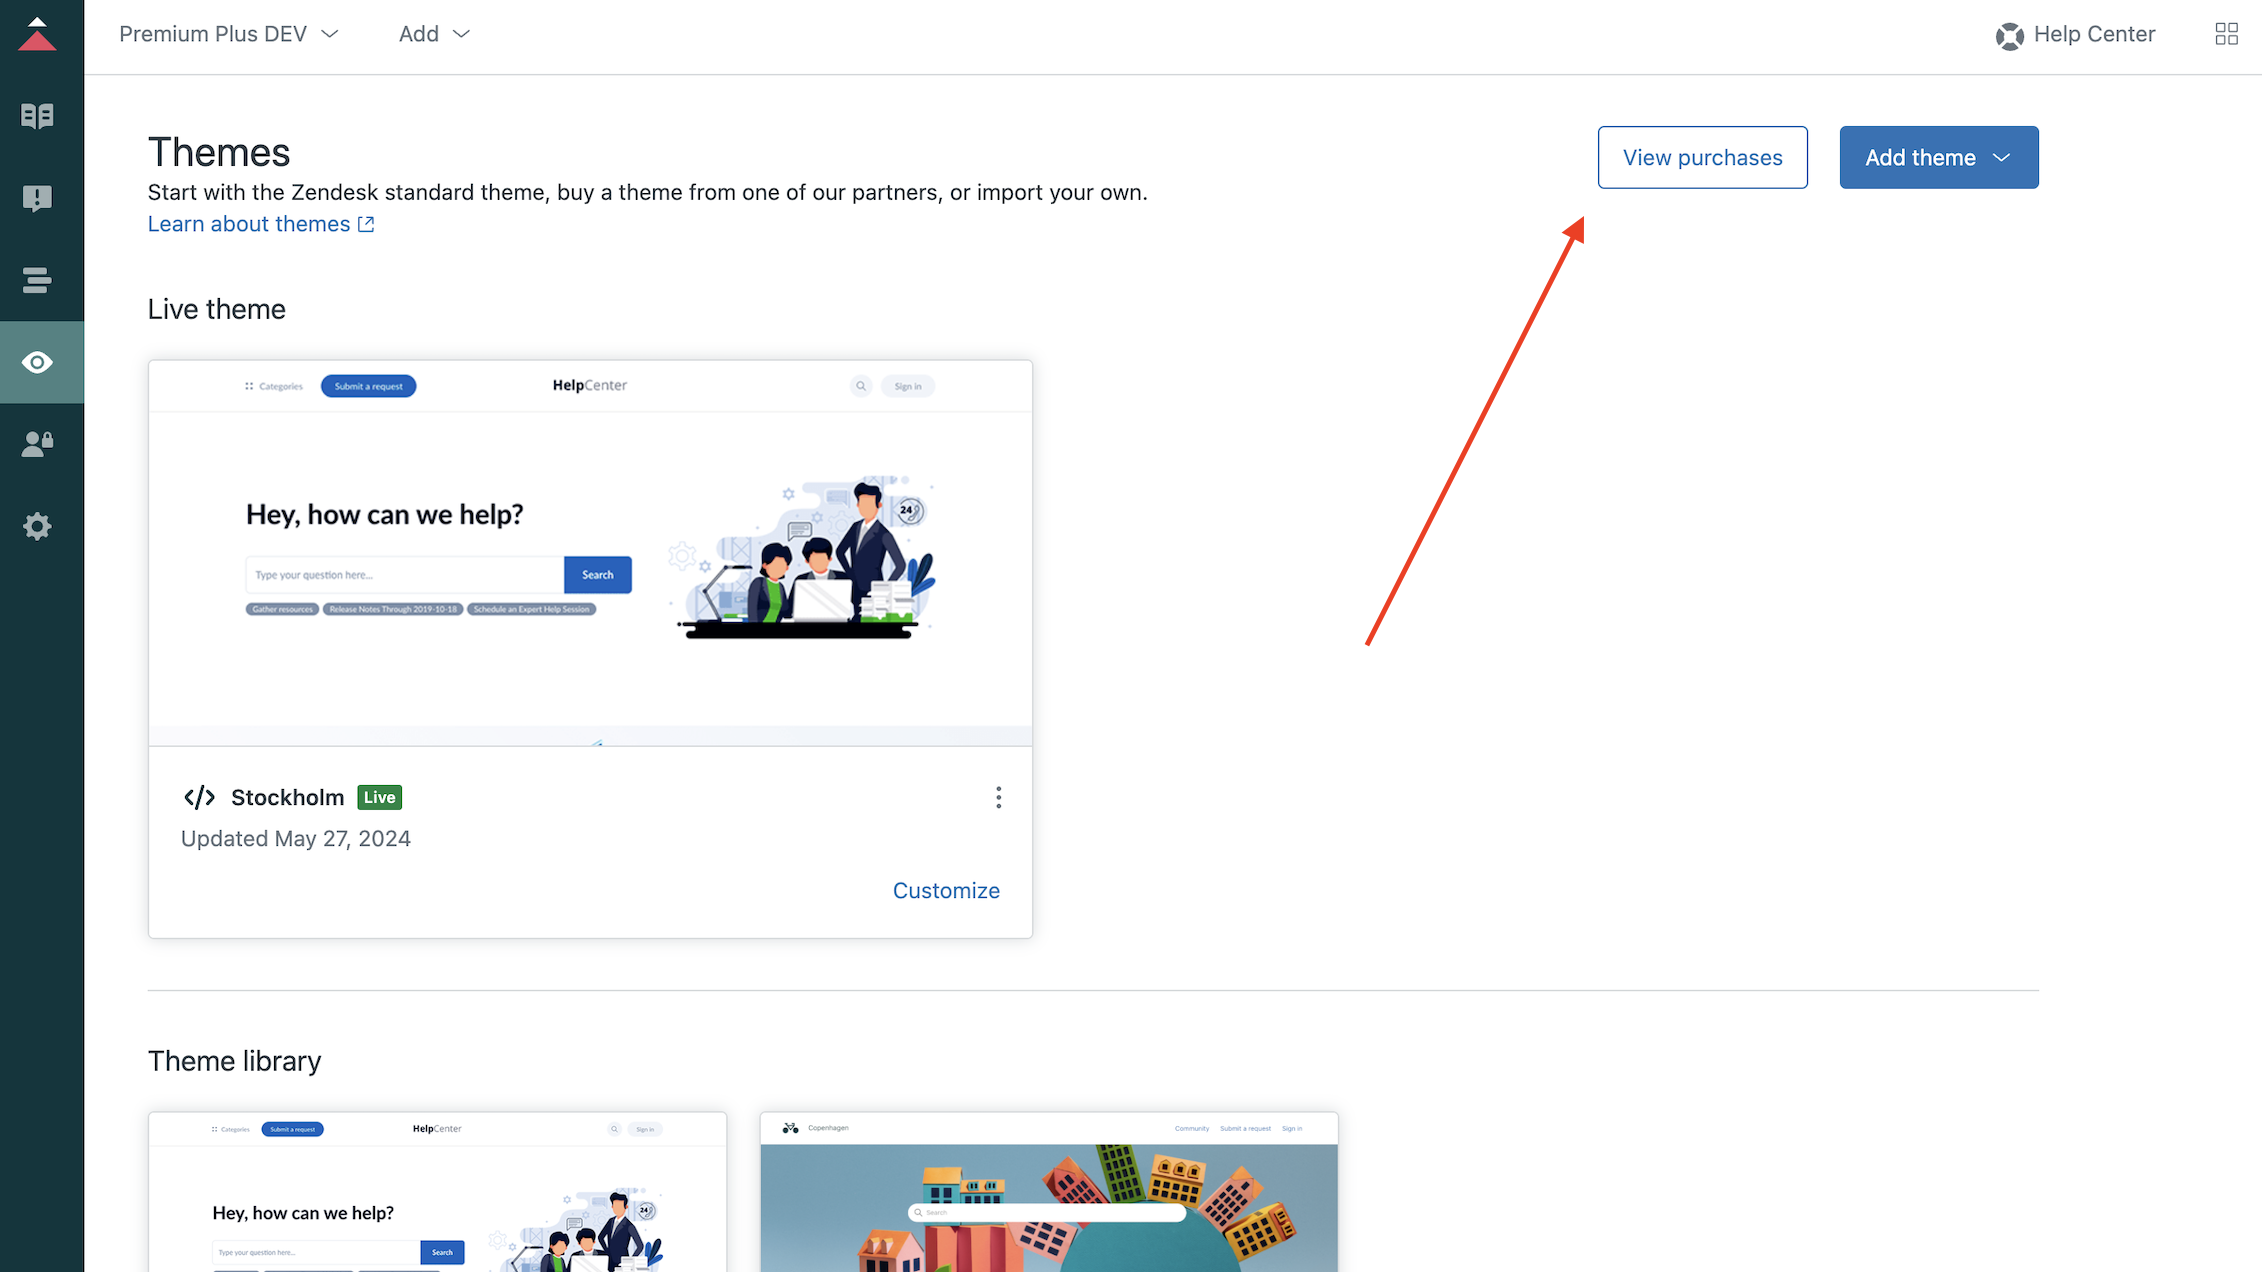
Task: Open the Help Center link
Action: coord(2094,34)
